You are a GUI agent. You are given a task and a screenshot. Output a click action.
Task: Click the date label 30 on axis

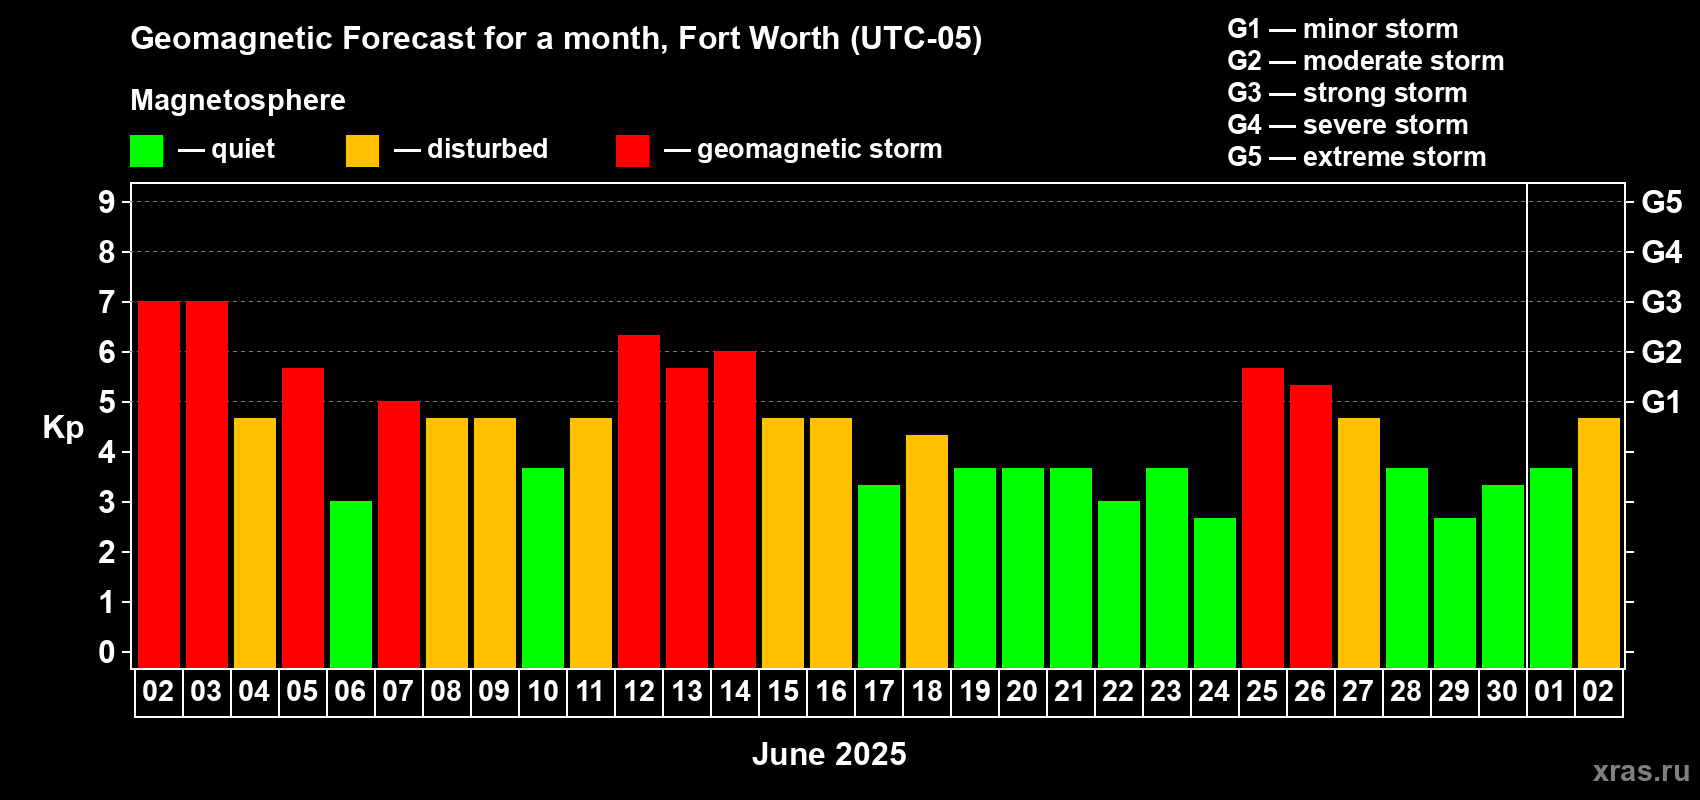[x=1502, y=692]
